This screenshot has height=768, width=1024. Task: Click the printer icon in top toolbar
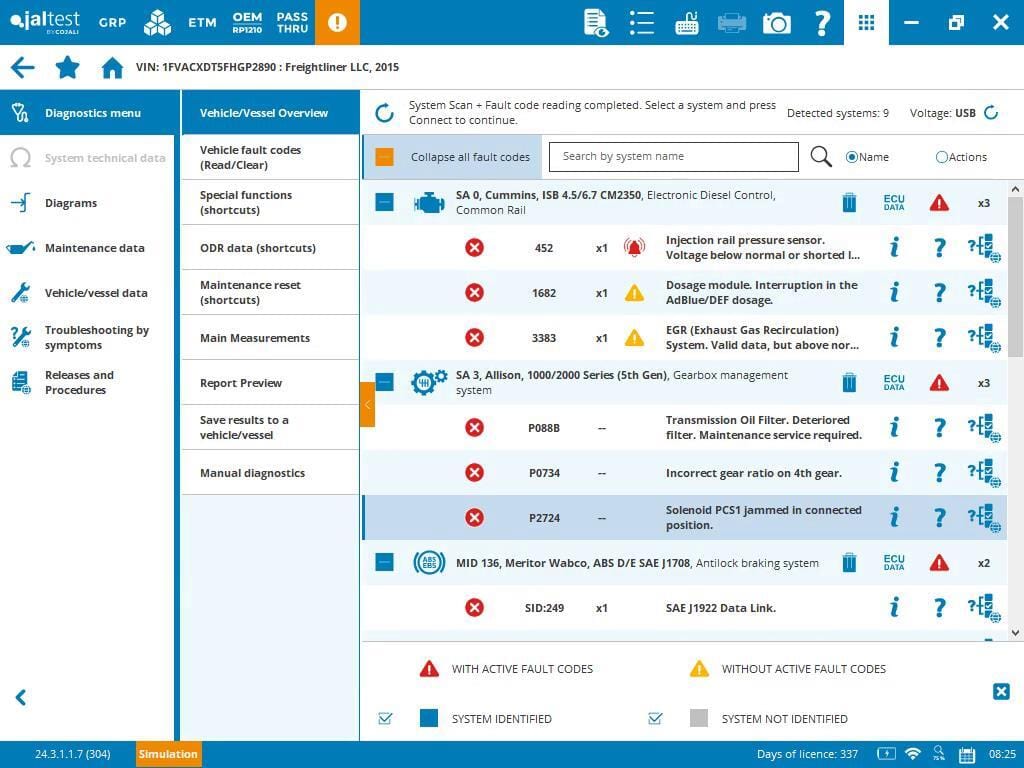tap(732, 23)
